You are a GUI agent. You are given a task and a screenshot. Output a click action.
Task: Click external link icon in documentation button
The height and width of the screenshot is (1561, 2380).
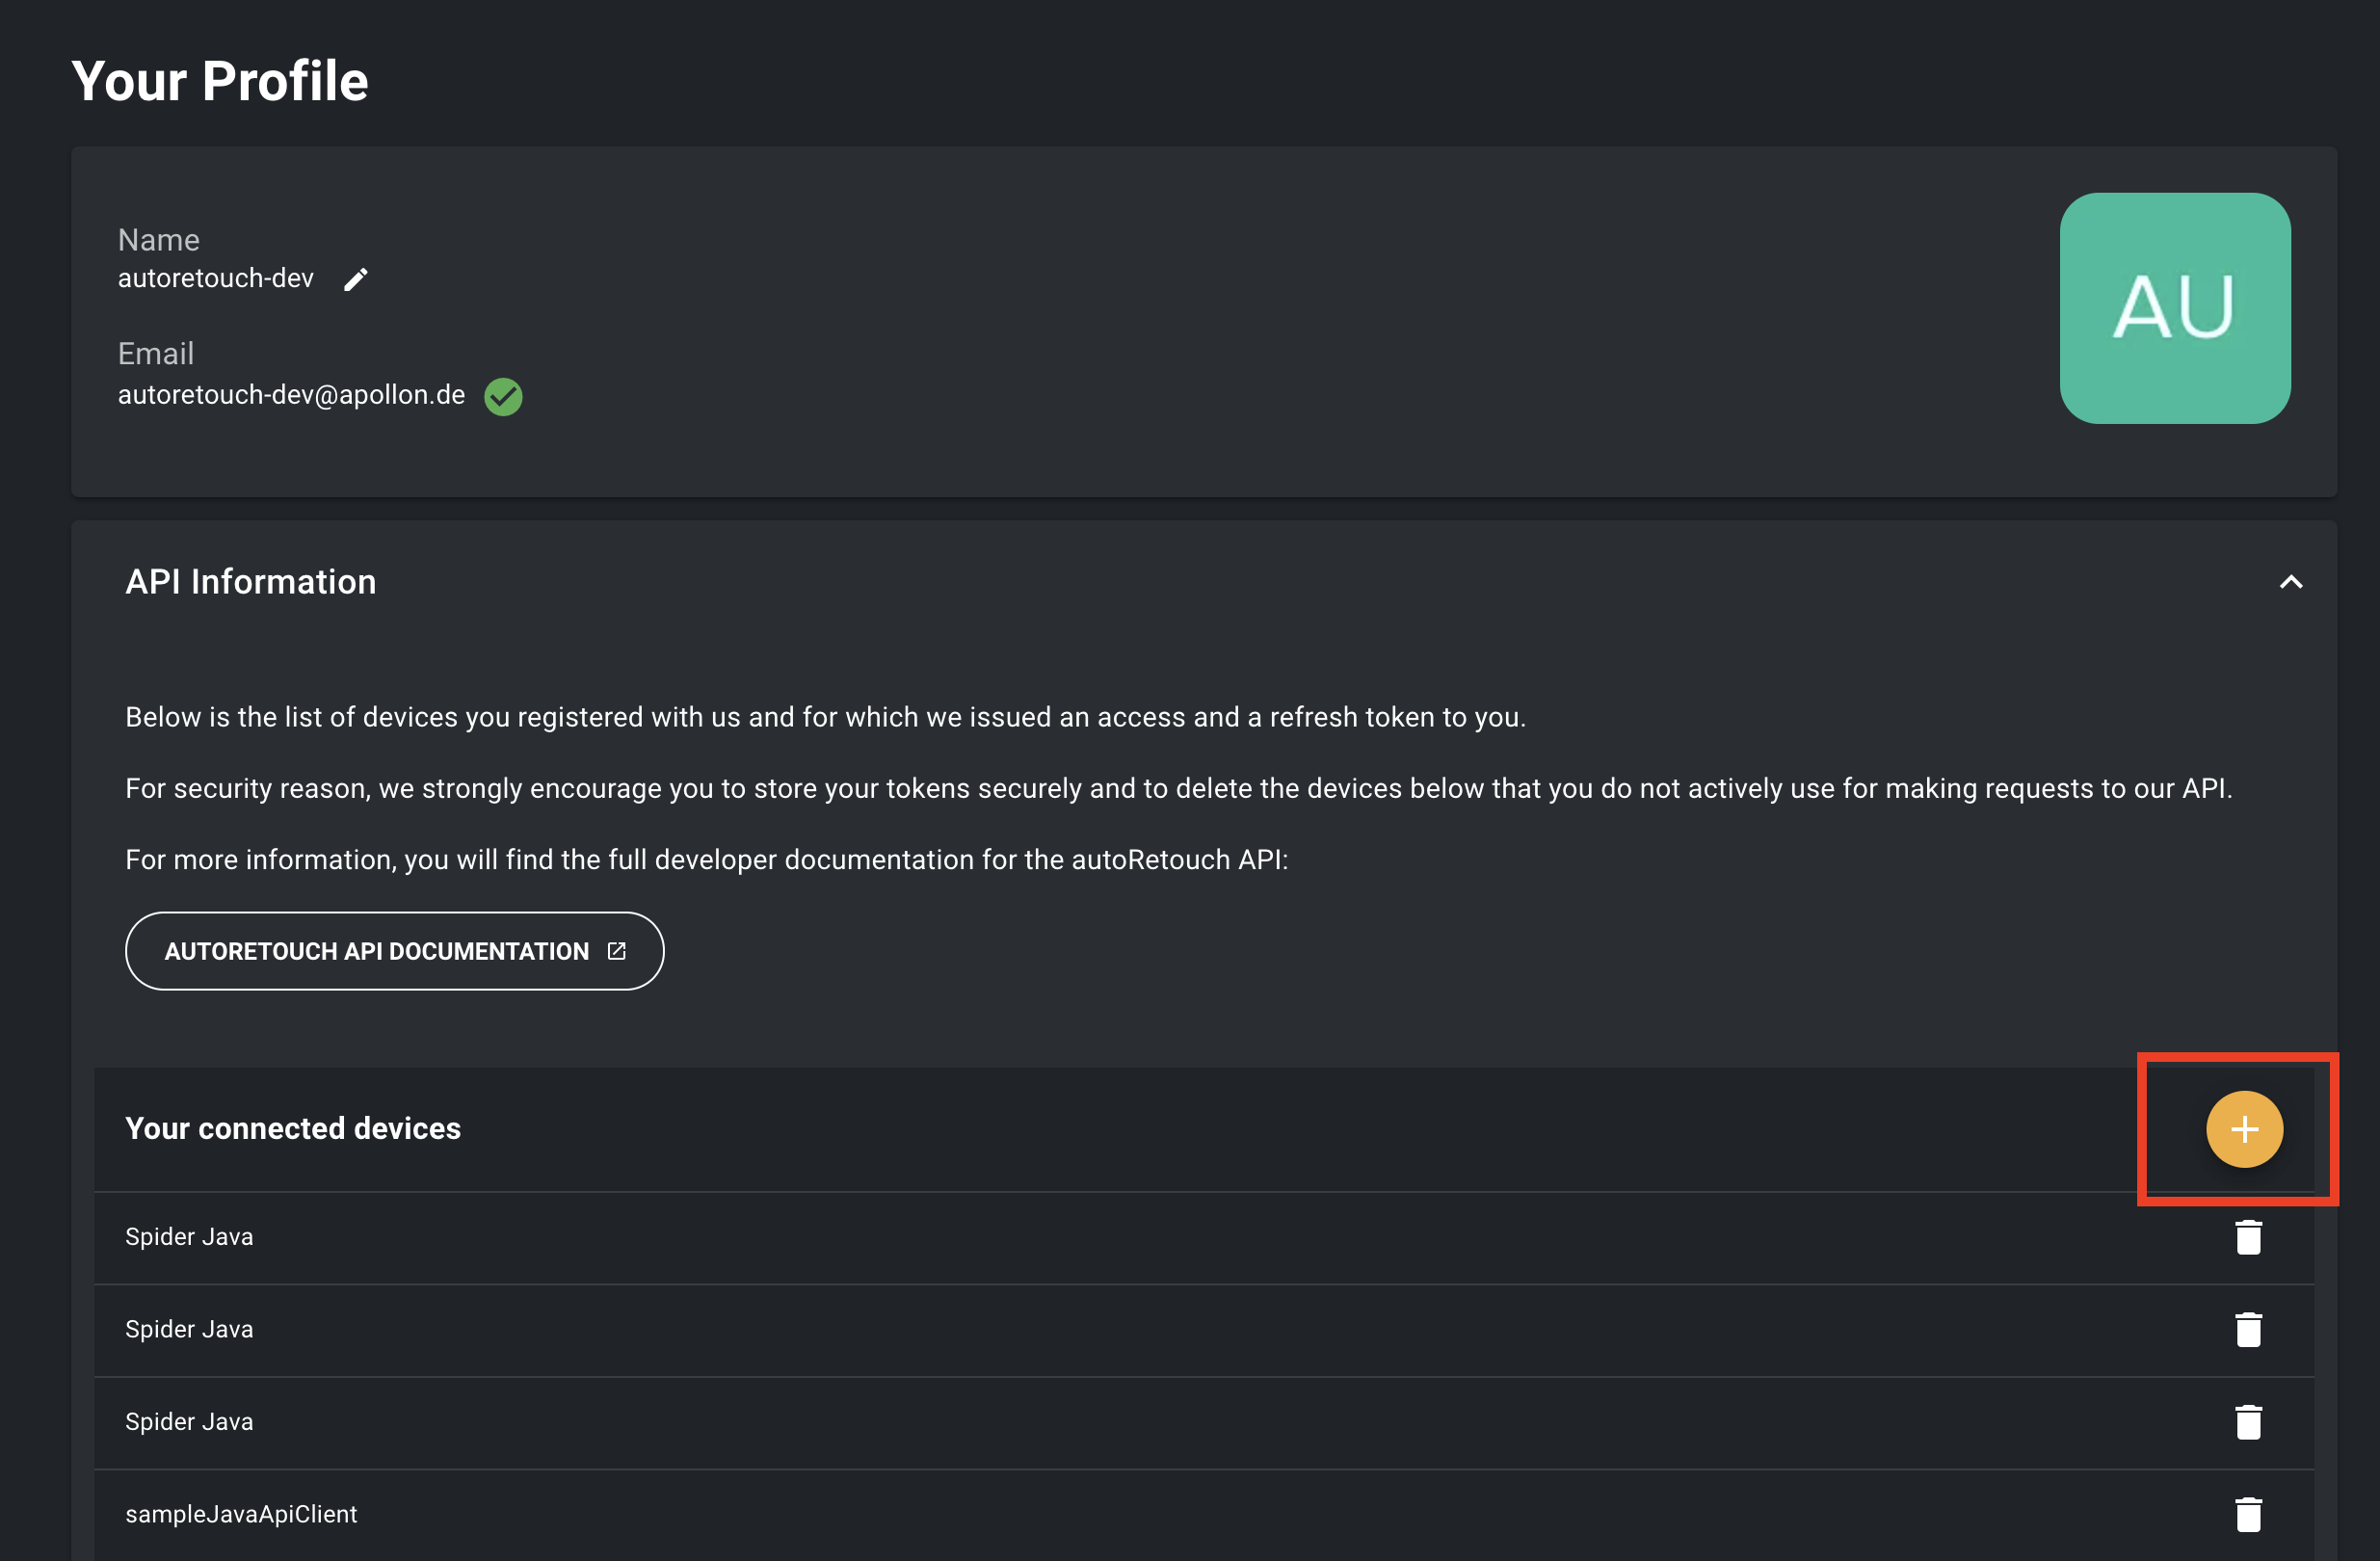(x=617, y=951)
